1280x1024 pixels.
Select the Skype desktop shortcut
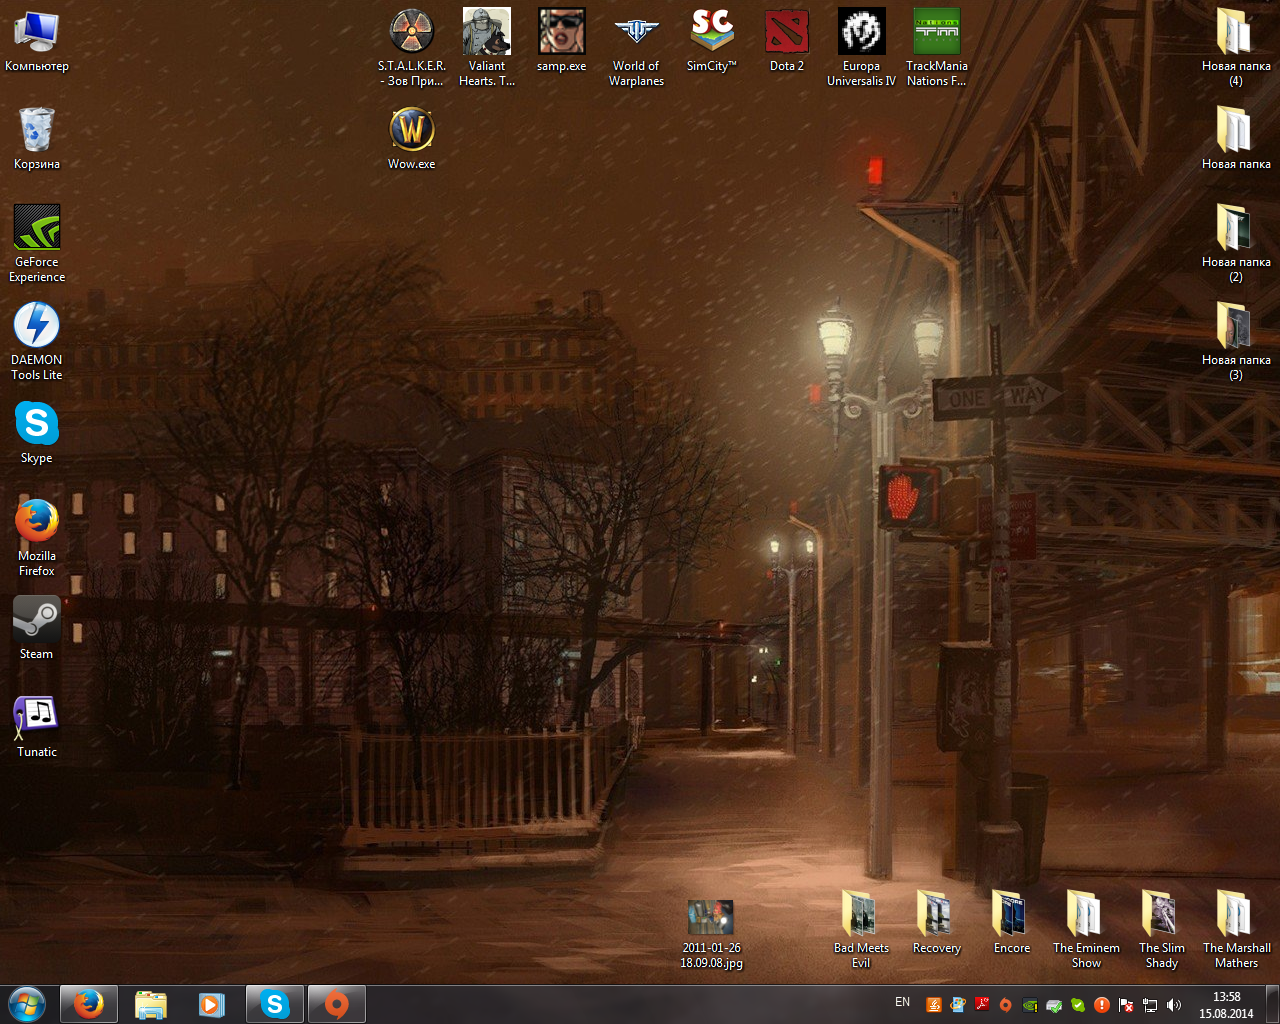[37, 433]
